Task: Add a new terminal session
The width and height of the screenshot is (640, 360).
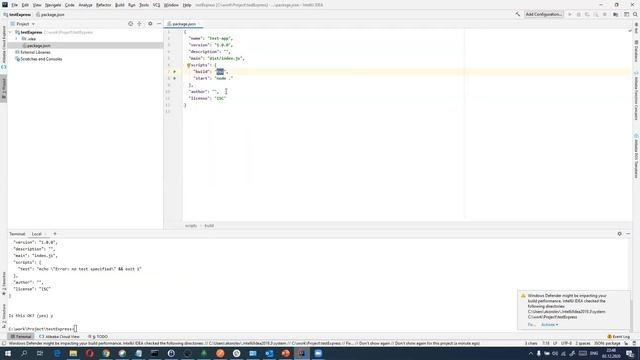Action: click(x=55, y=234)
